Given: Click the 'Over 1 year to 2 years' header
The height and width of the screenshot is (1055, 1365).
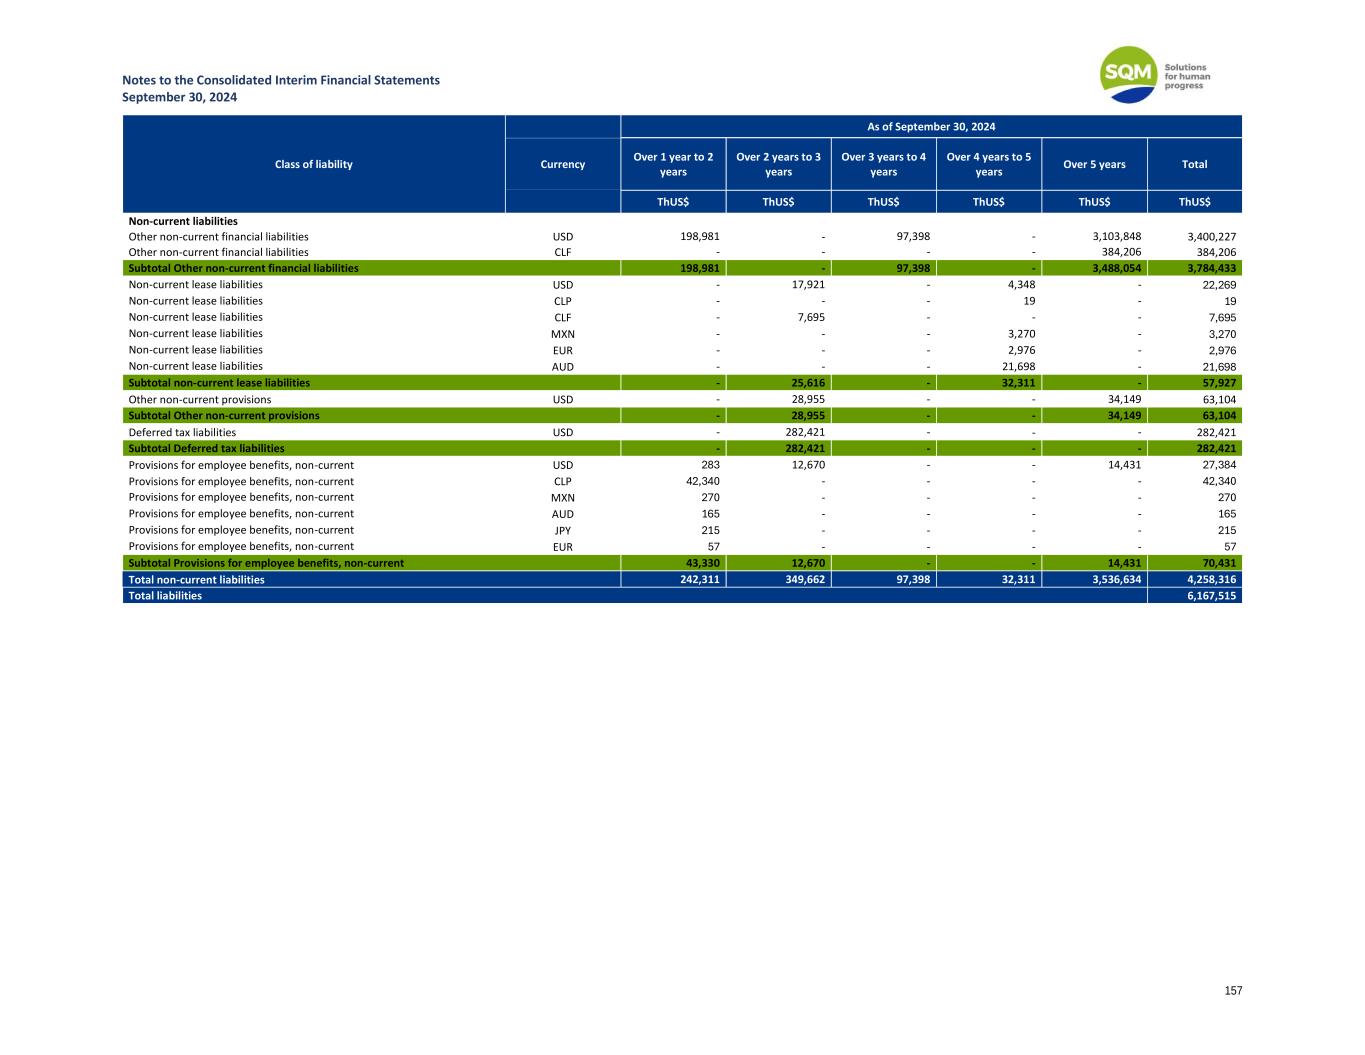Looking at the screenshot, I should pos(673,164).
